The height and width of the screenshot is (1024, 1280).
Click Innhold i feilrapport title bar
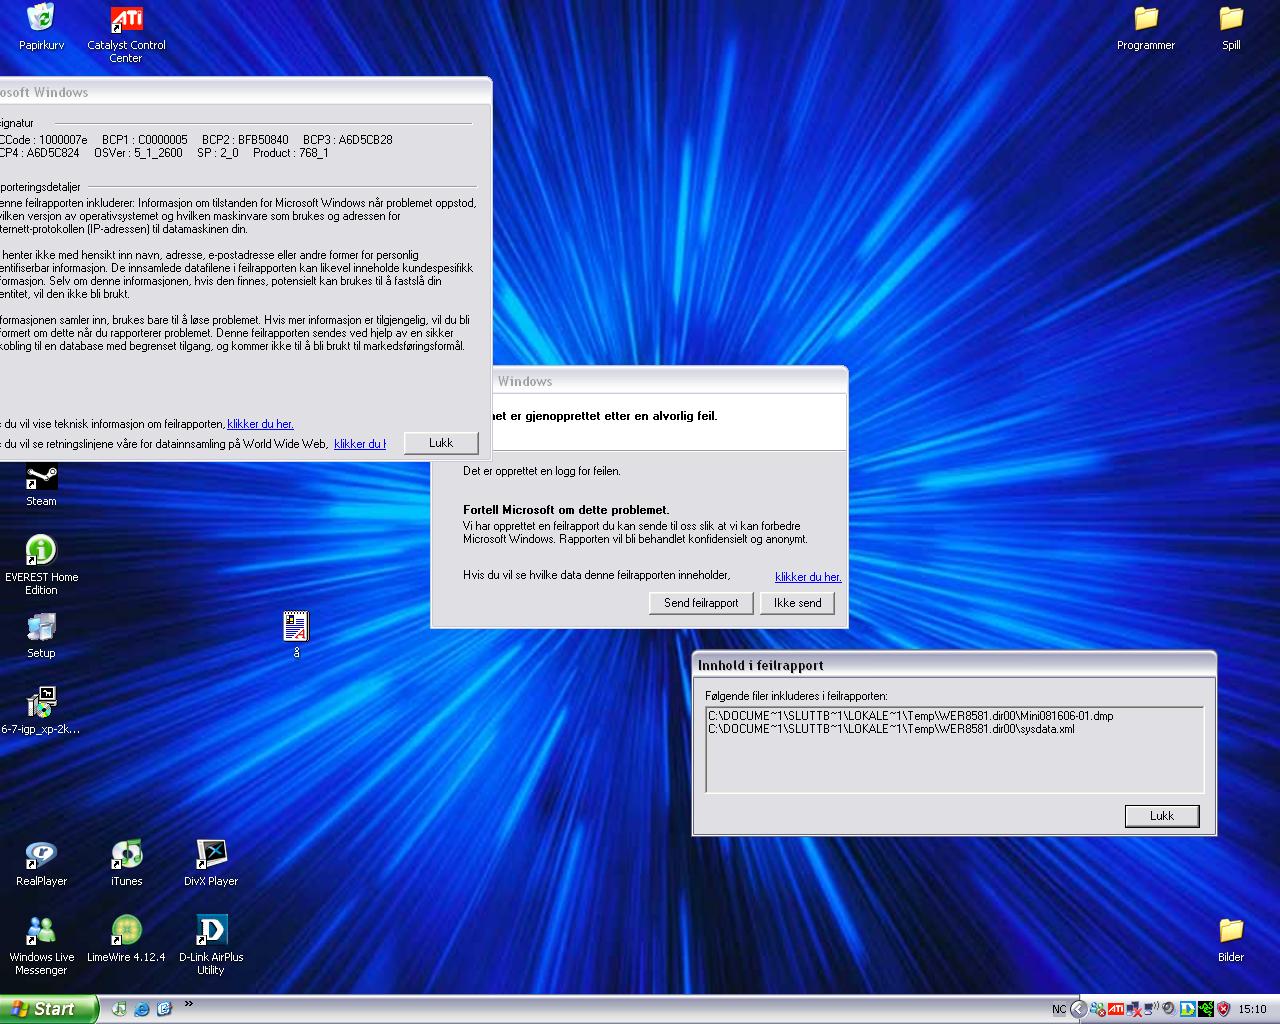pos(954,665)
